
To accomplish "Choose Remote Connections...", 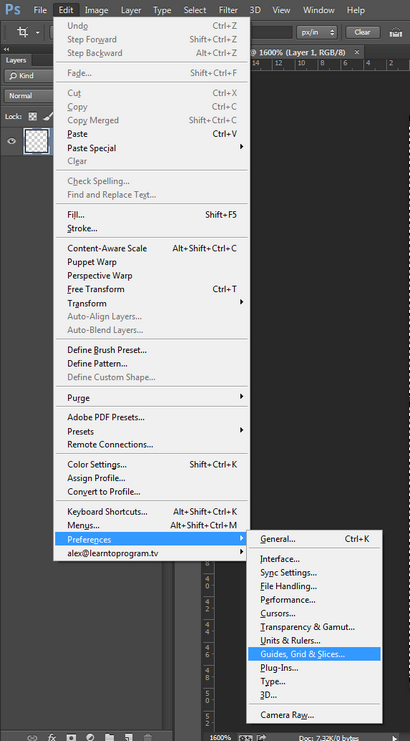I will (x=152, y=445).
